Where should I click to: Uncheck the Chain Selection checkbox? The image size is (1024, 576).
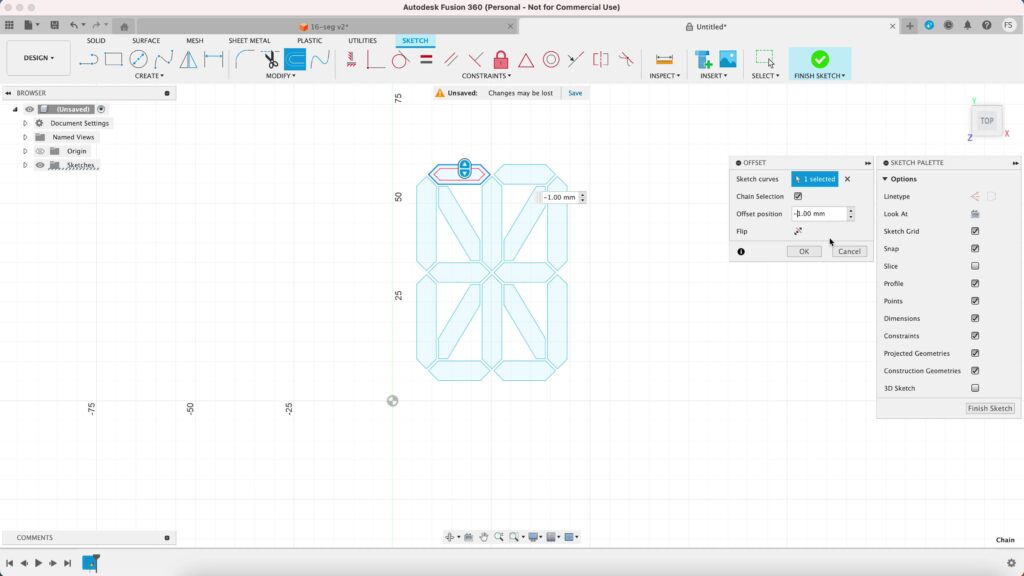pyautogui.click(x=798, y=196)
